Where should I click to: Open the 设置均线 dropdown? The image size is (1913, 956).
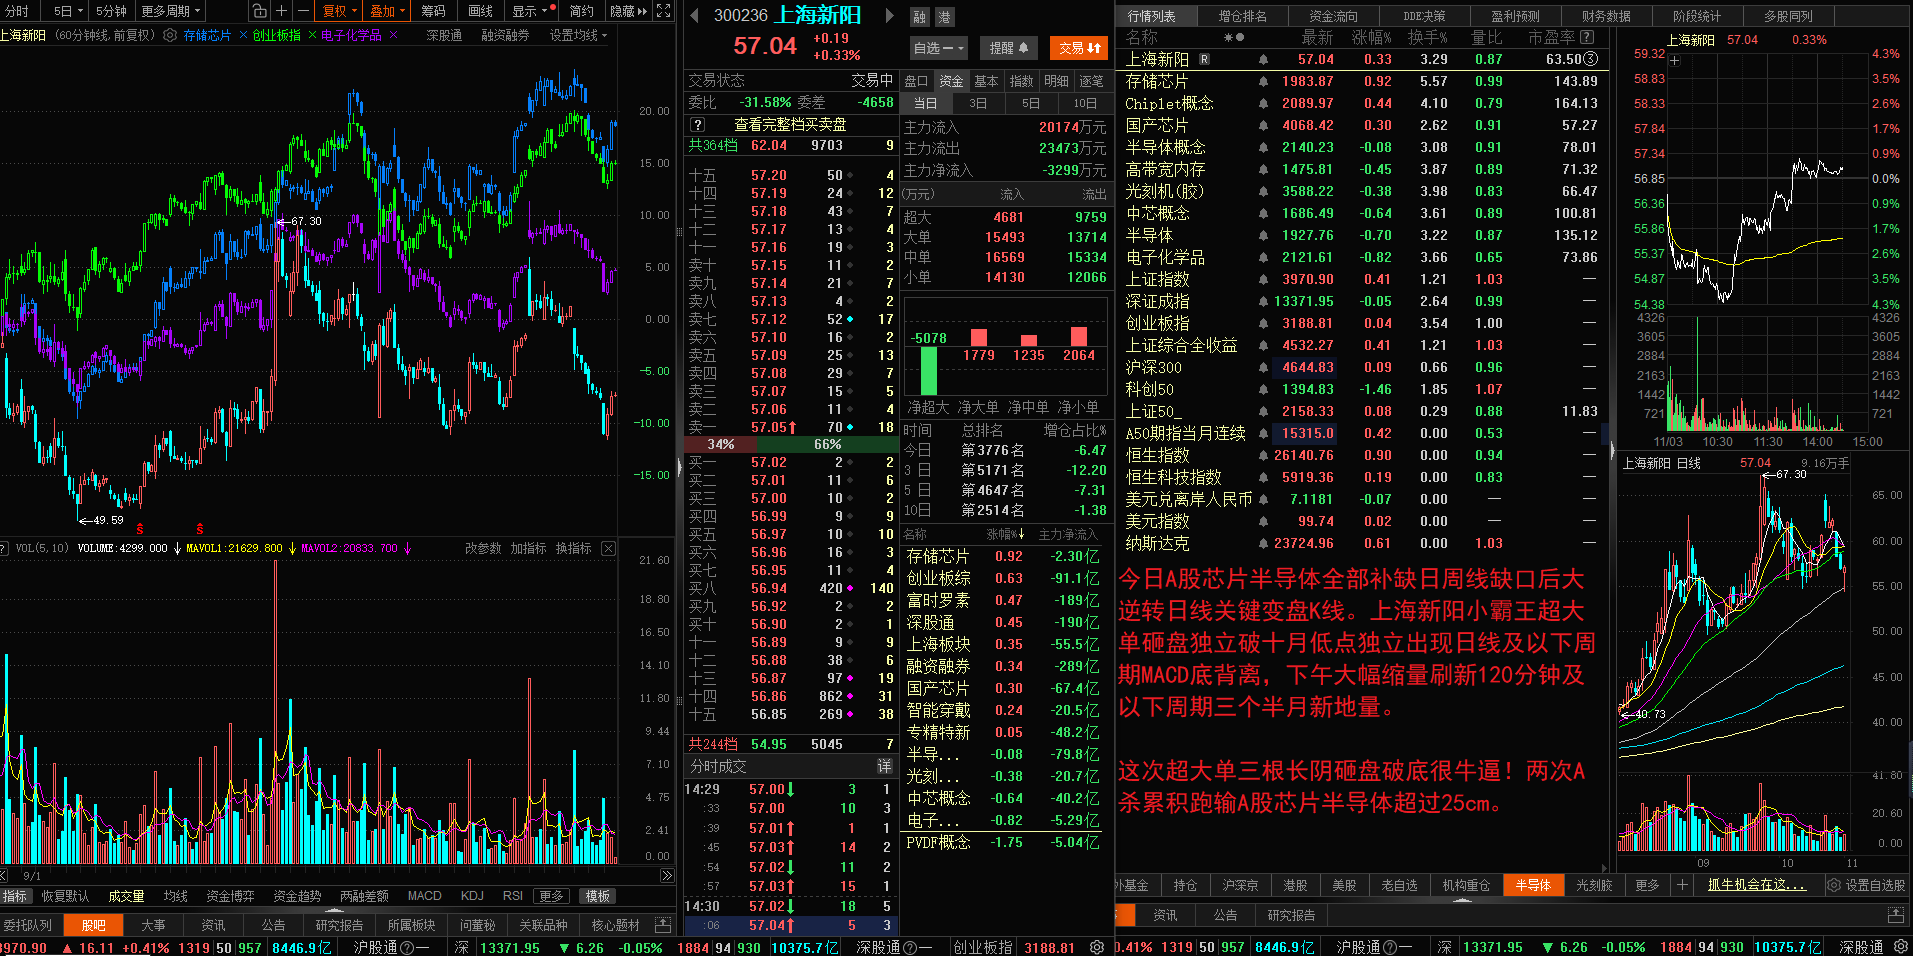click(578, 35)
